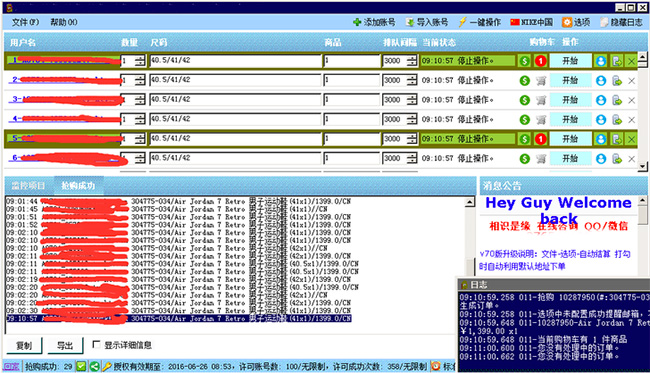
Task: Click the success list scroll-up arrow
Action: pos(470,202)
